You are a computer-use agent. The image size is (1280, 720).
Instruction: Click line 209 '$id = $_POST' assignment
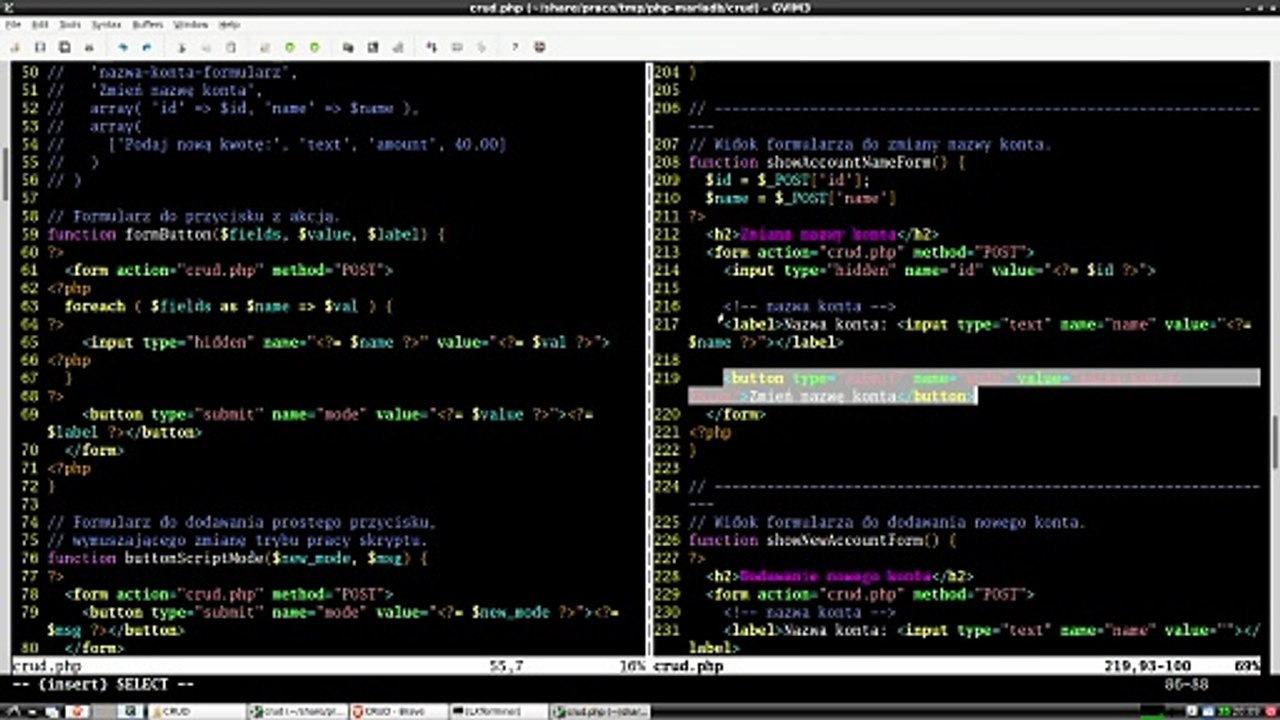click(787, 180)
